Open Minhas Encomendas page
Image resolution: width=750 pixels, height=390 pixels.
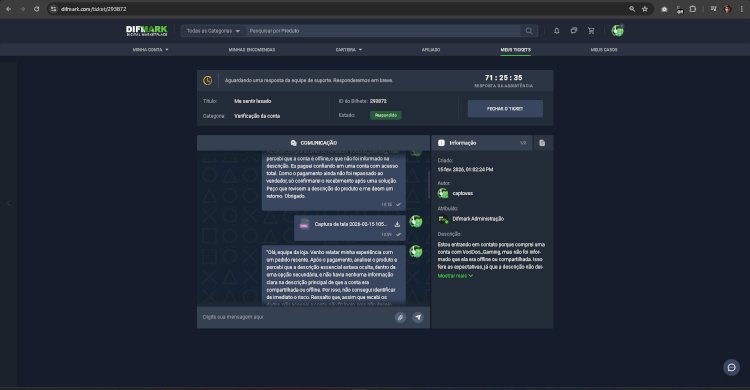click(252, 50)
